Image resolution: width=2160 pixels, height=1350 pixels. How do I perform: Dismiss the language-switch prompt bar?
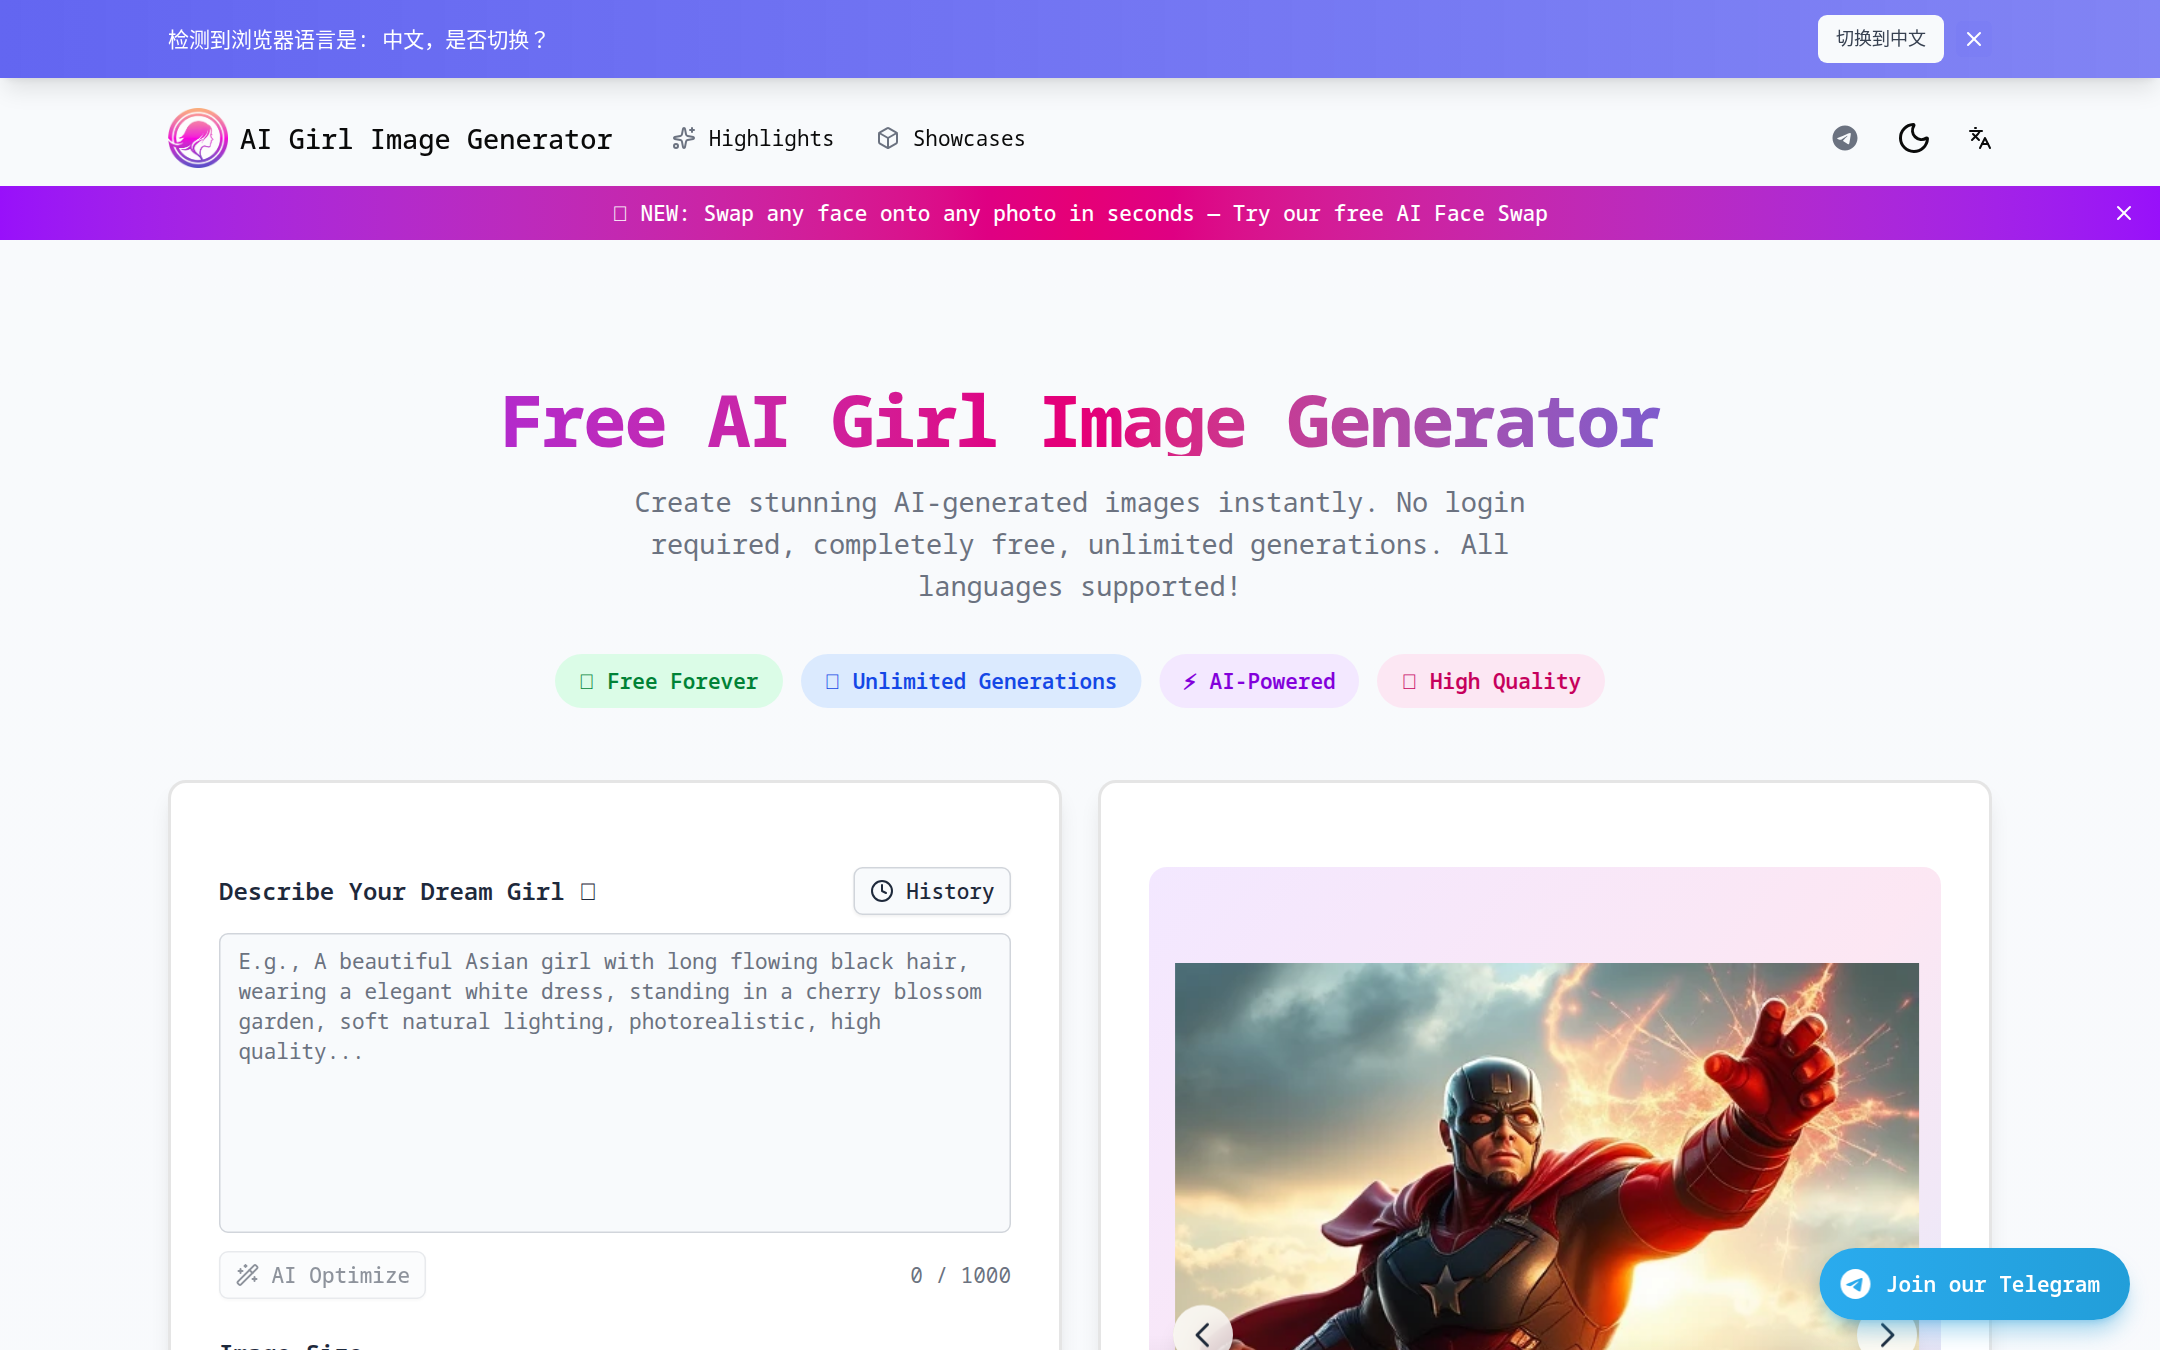pyautogui.click(x=1974, y=39)
